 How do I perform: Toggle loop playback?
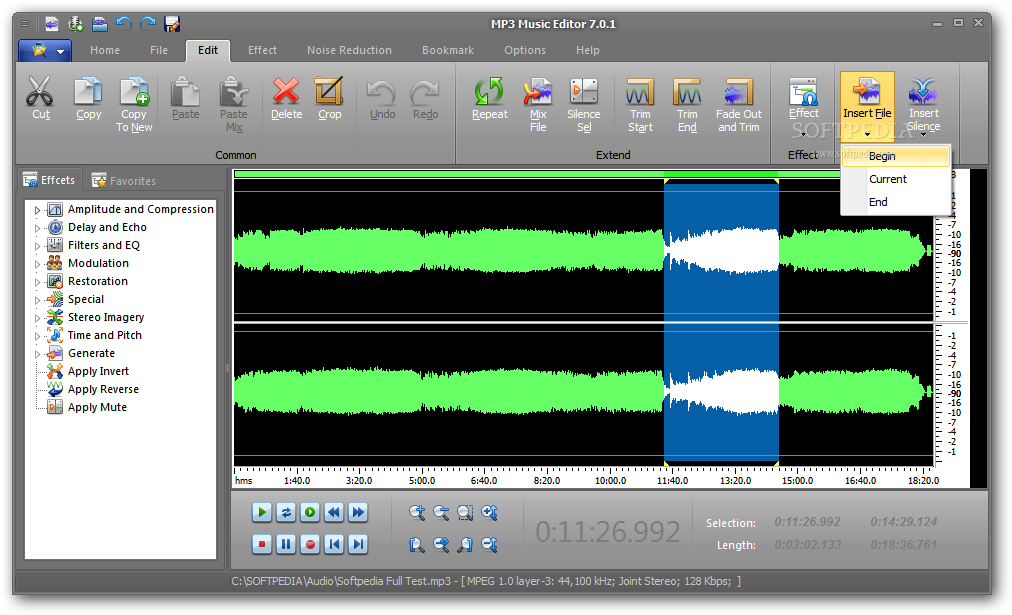point(286,512)
